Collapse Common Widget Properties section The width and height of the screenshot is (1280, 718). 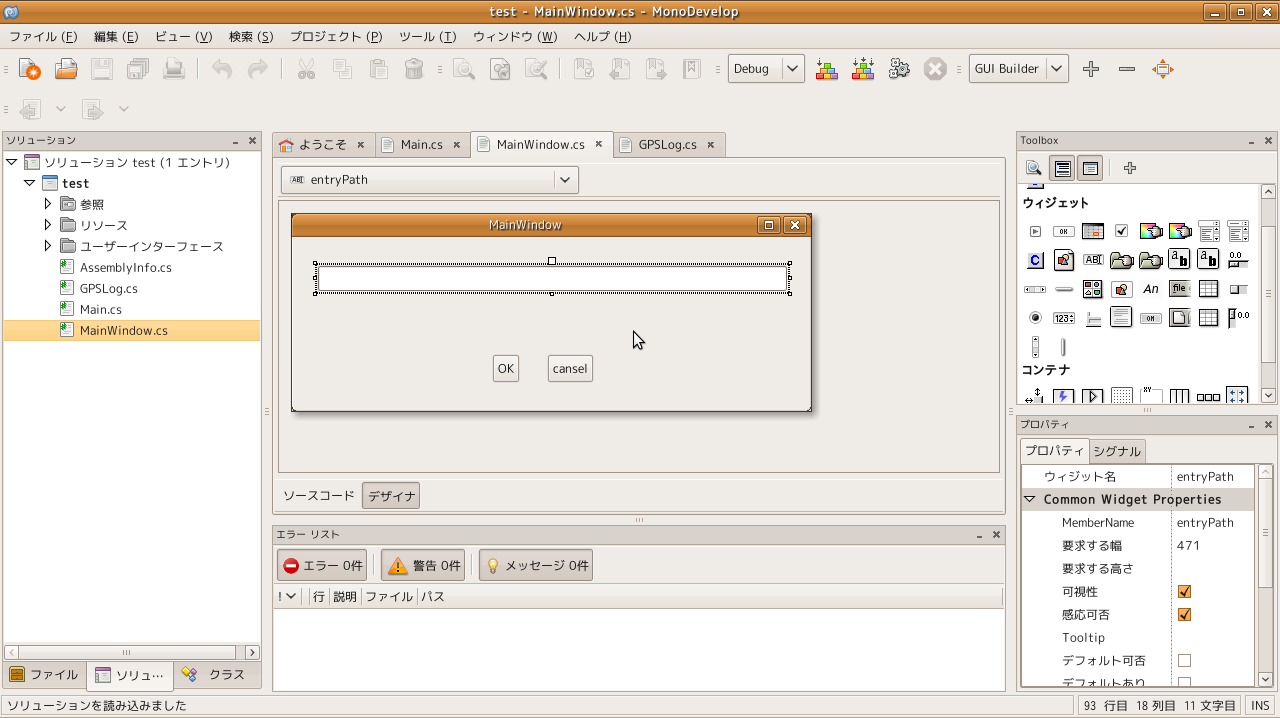1029,499
